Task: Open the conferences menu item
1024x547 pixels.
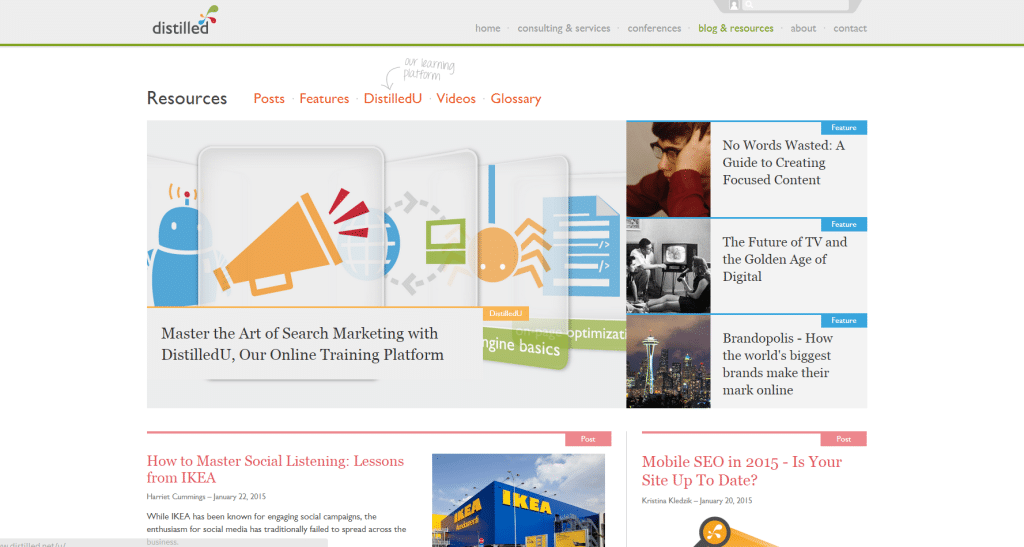Action: [654, 28]
